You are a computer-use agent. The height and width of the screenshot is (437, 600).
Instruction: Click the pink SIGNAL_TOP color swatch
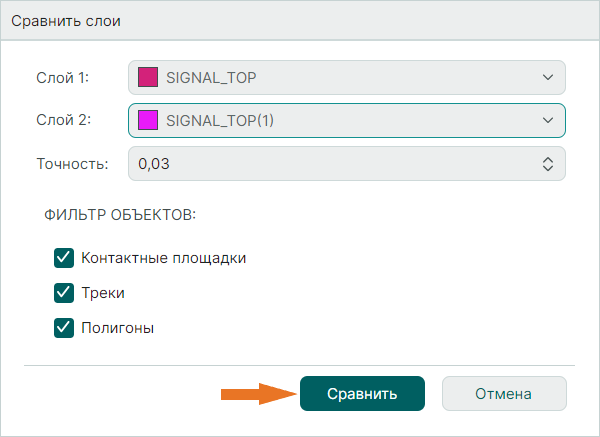tap(148, 77)
